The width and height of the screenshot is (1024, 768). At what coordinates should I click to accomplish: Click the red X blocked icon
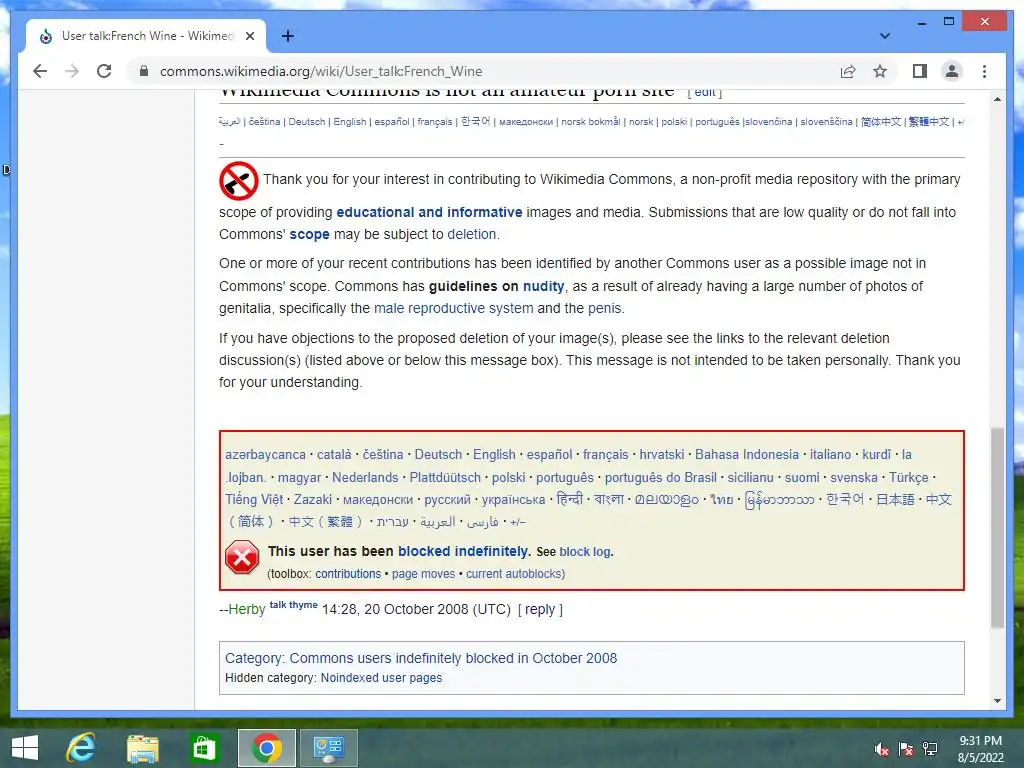(x=242, y=557)
